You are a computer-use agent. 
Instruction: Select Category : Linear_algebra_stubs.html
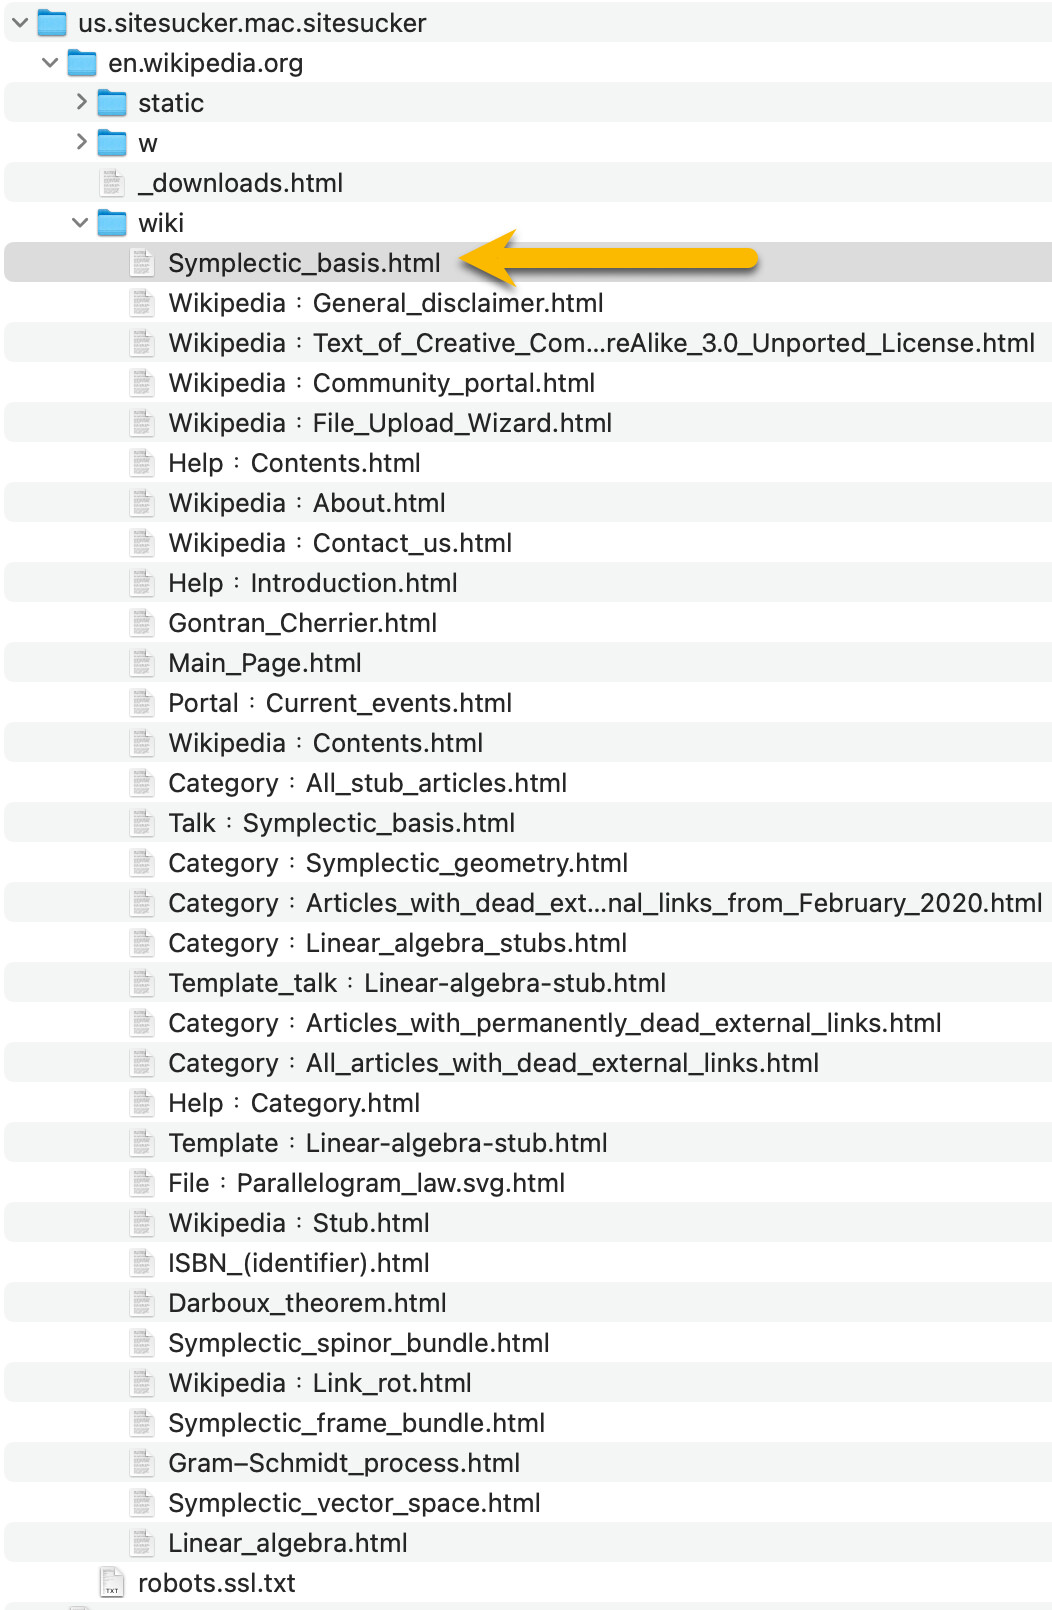(x=397, y=943)
